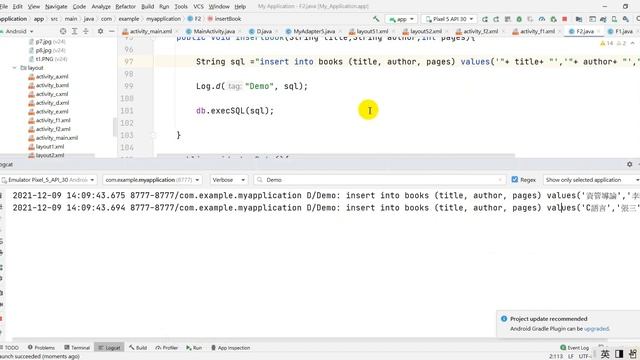Click the warnings indicator in editor

(x=612, y=43)
